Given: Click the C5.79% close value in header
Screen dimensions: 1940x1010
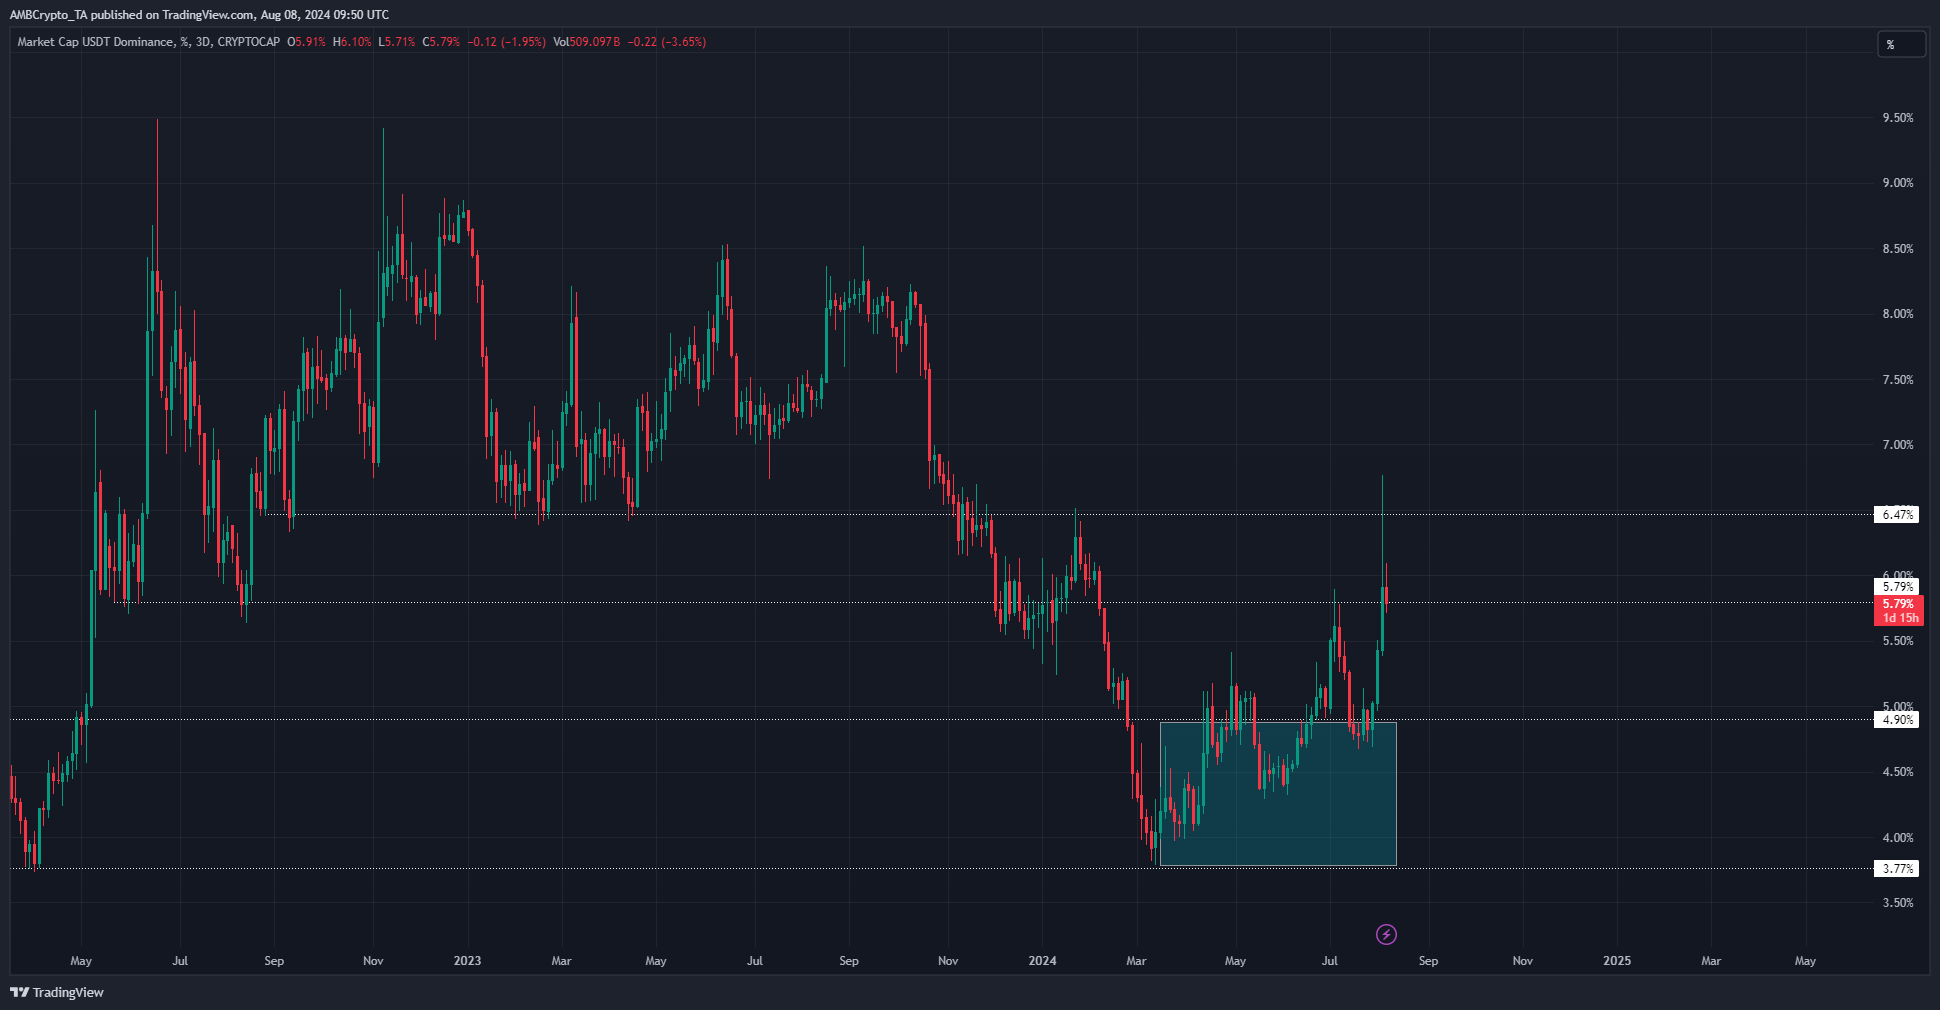Looking at the screenshot, I should click(441, 42).
